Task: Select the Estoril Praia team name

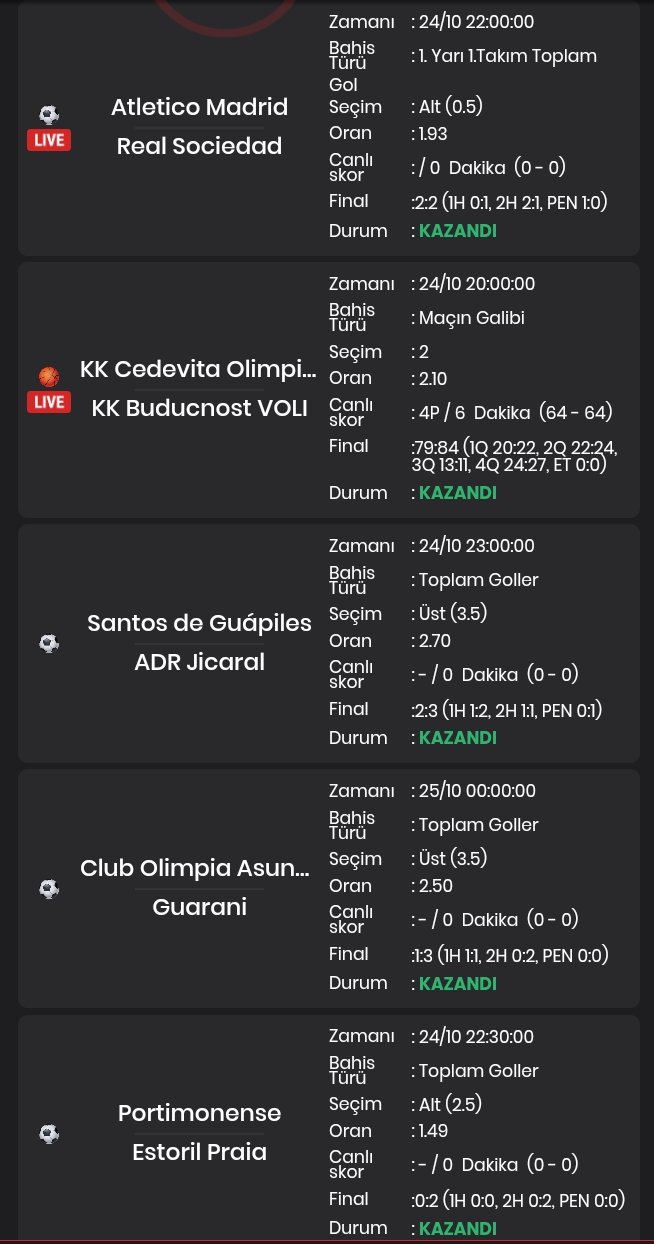Action: (x=199, y=1152)
